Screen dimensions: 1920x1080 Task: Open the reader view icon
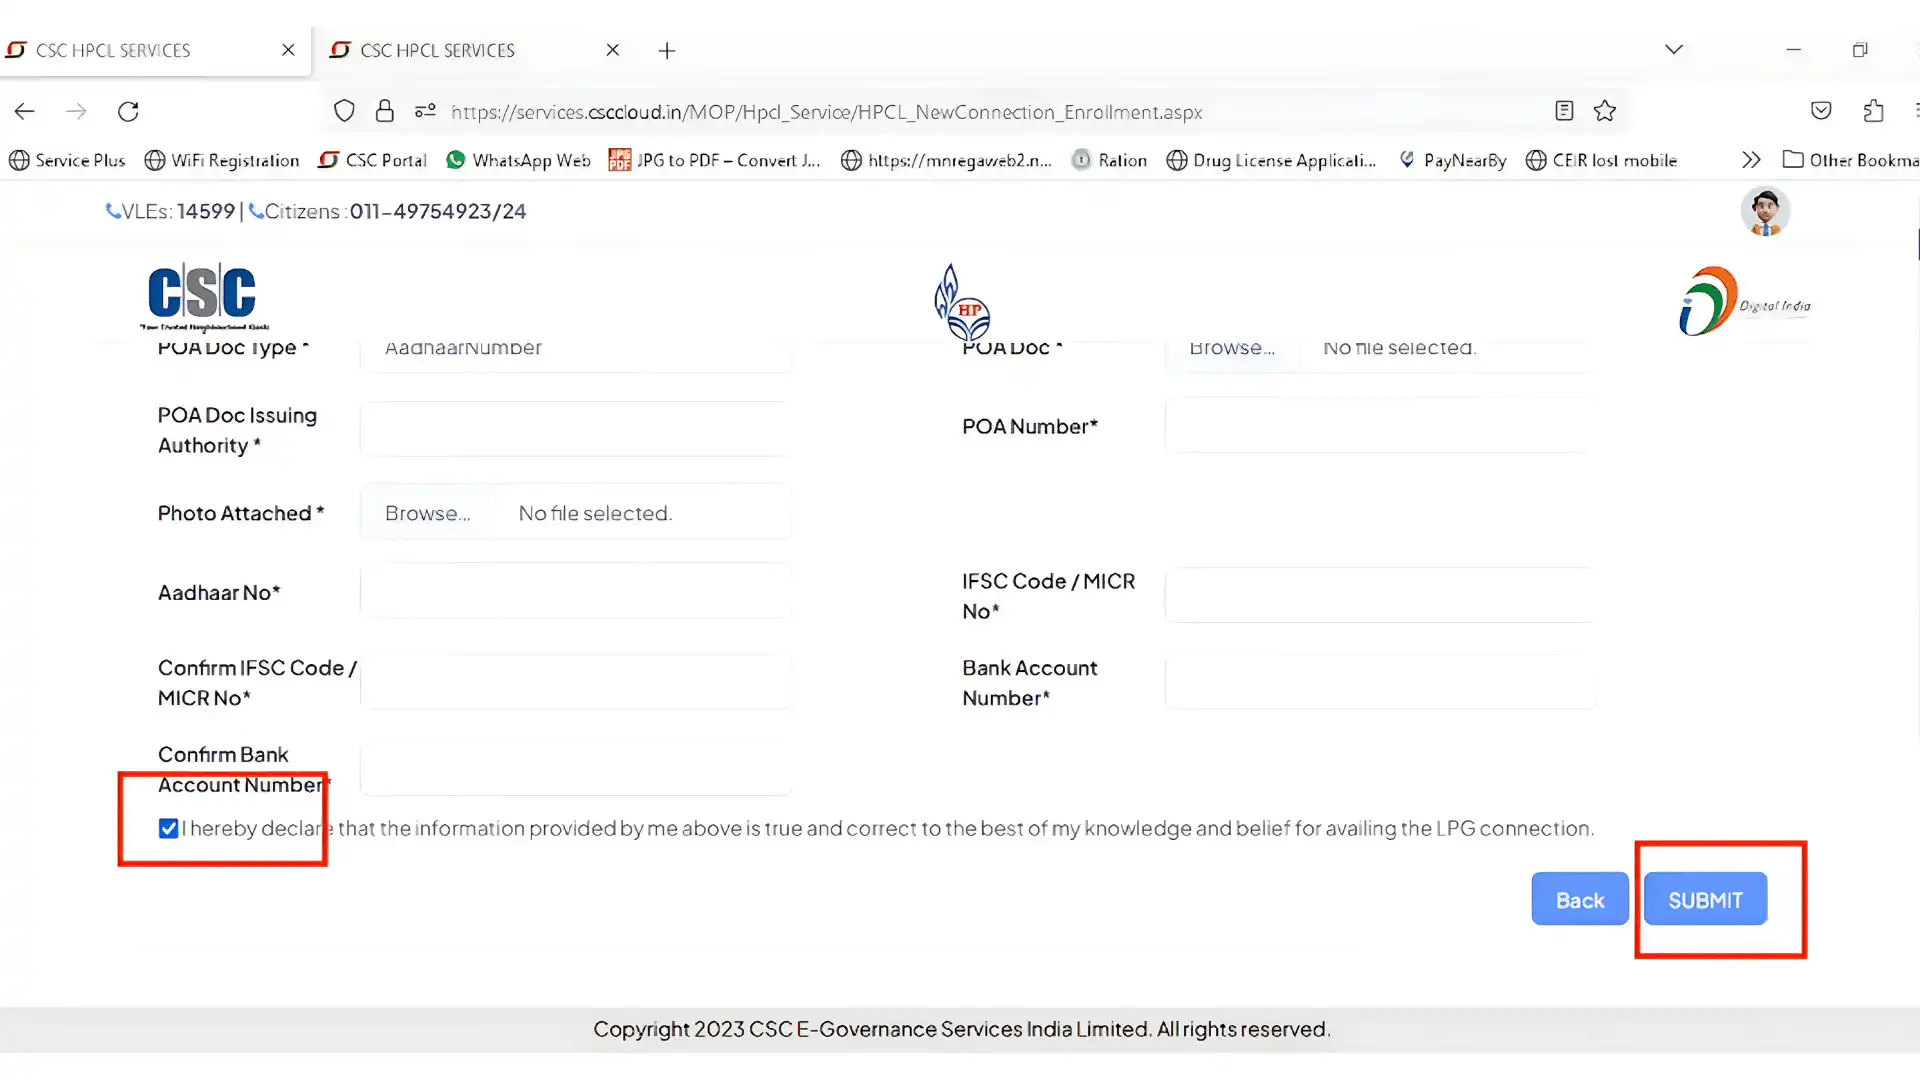point(1564,111)
